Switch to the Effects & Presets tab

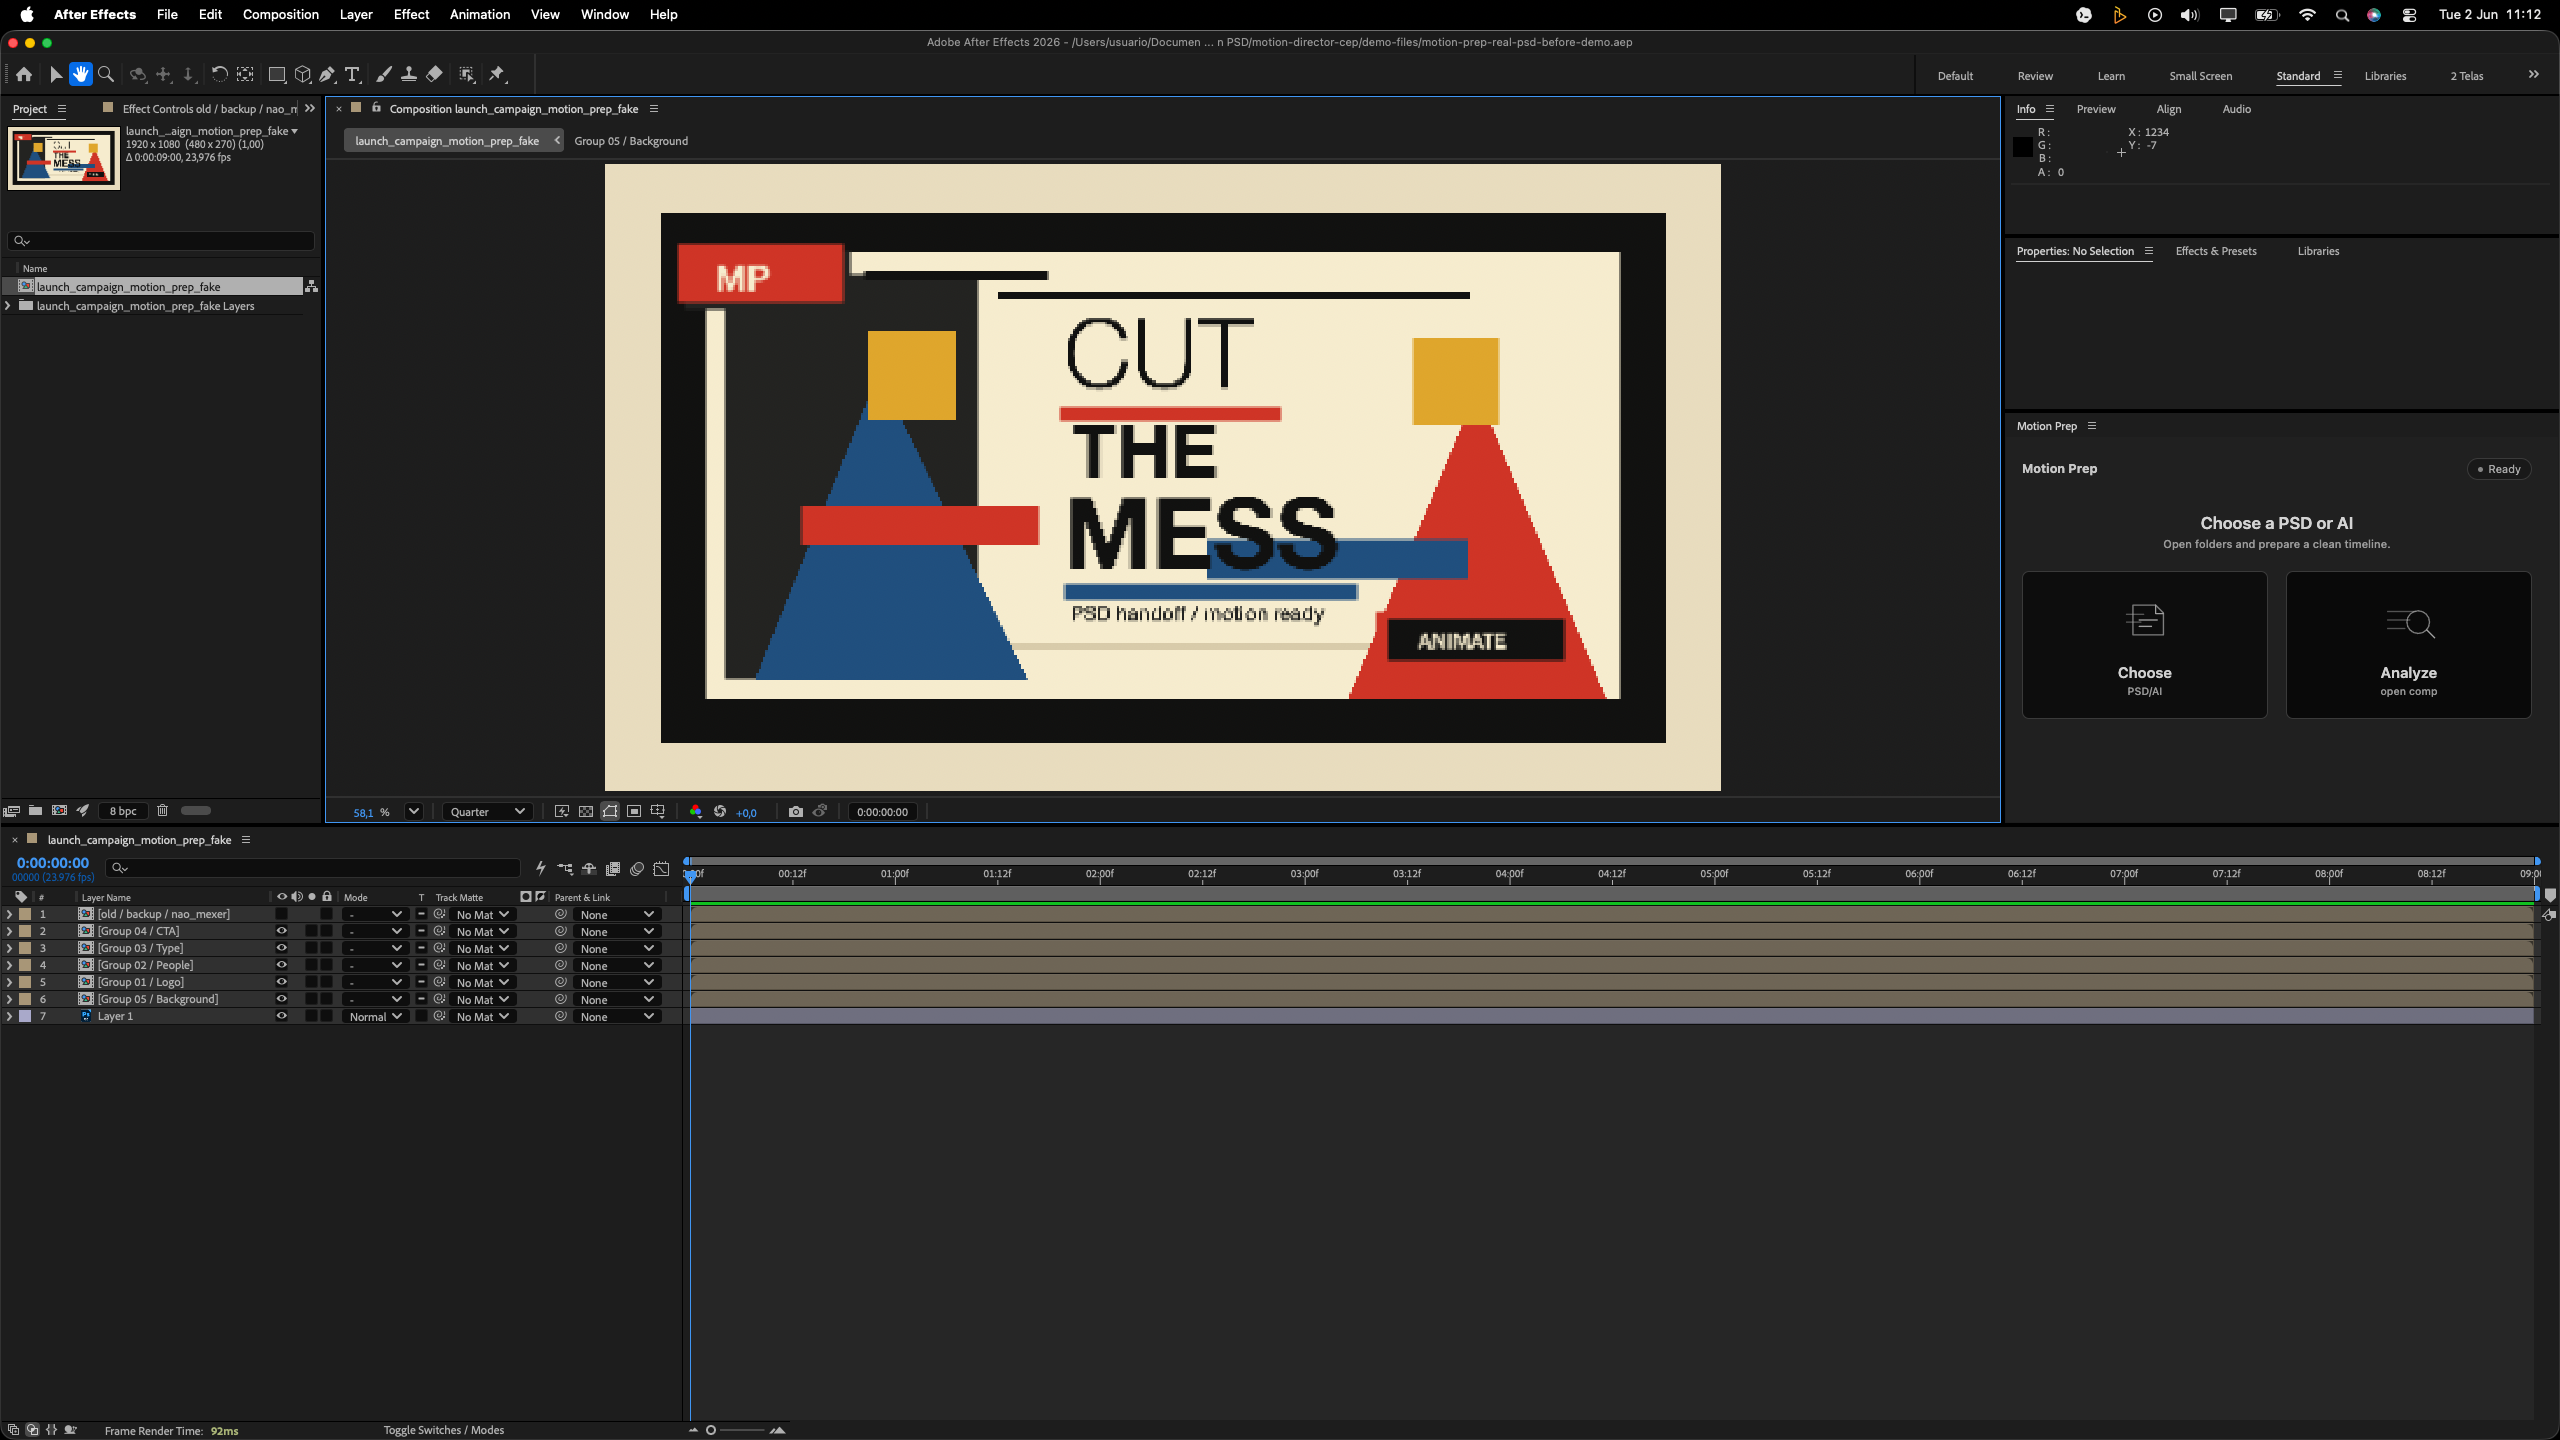[x=2216, y=251]
